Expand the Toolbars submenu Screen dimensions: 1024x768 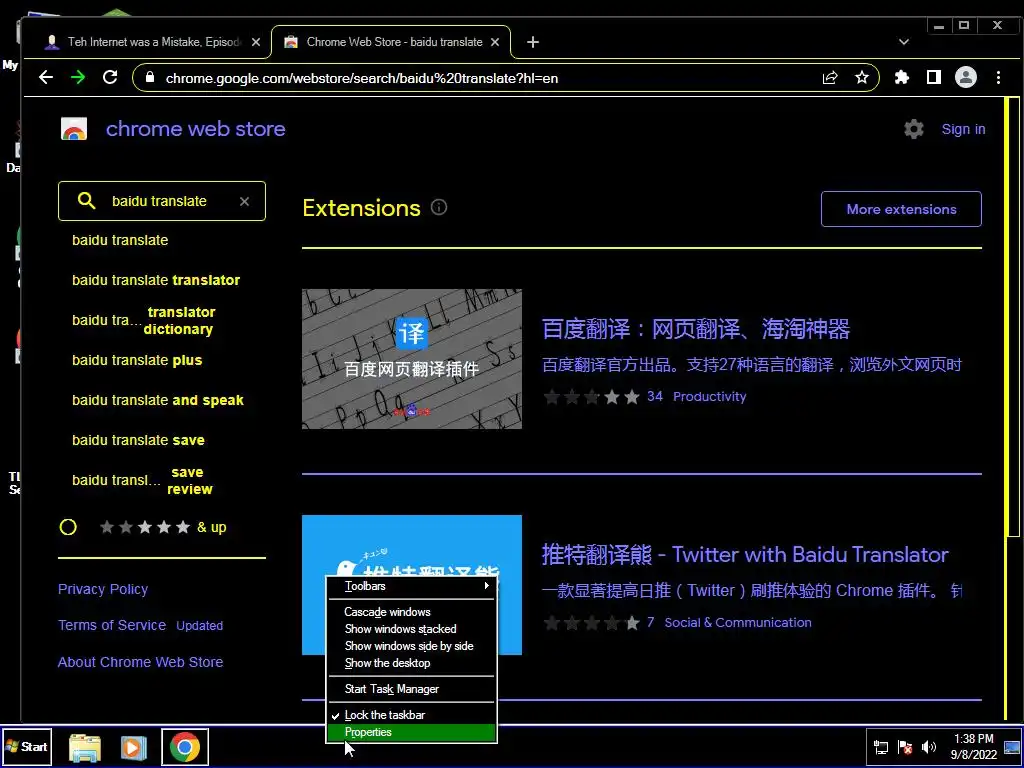(411, 586)
